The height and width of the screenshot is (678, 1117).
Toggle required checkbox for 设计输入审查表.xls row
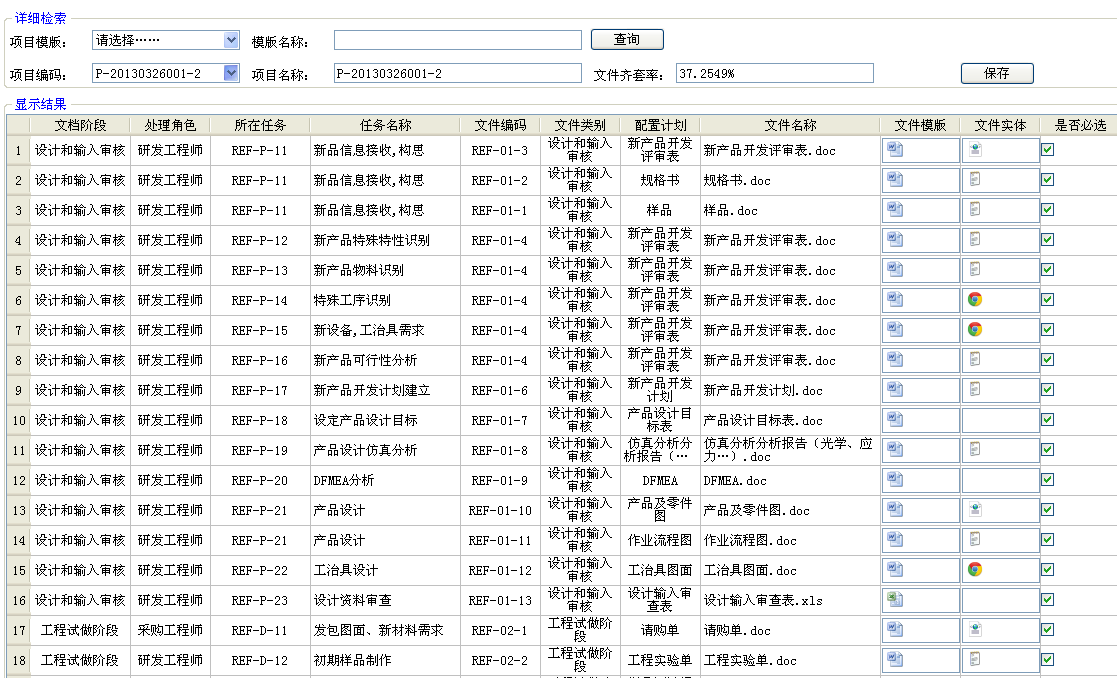1048,599
